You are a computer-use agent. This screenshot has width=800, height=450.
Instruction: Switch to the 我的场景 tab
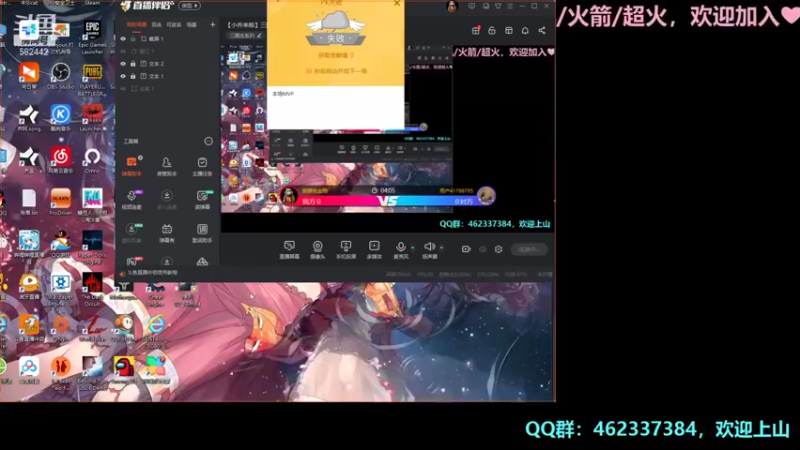point(136,24)
